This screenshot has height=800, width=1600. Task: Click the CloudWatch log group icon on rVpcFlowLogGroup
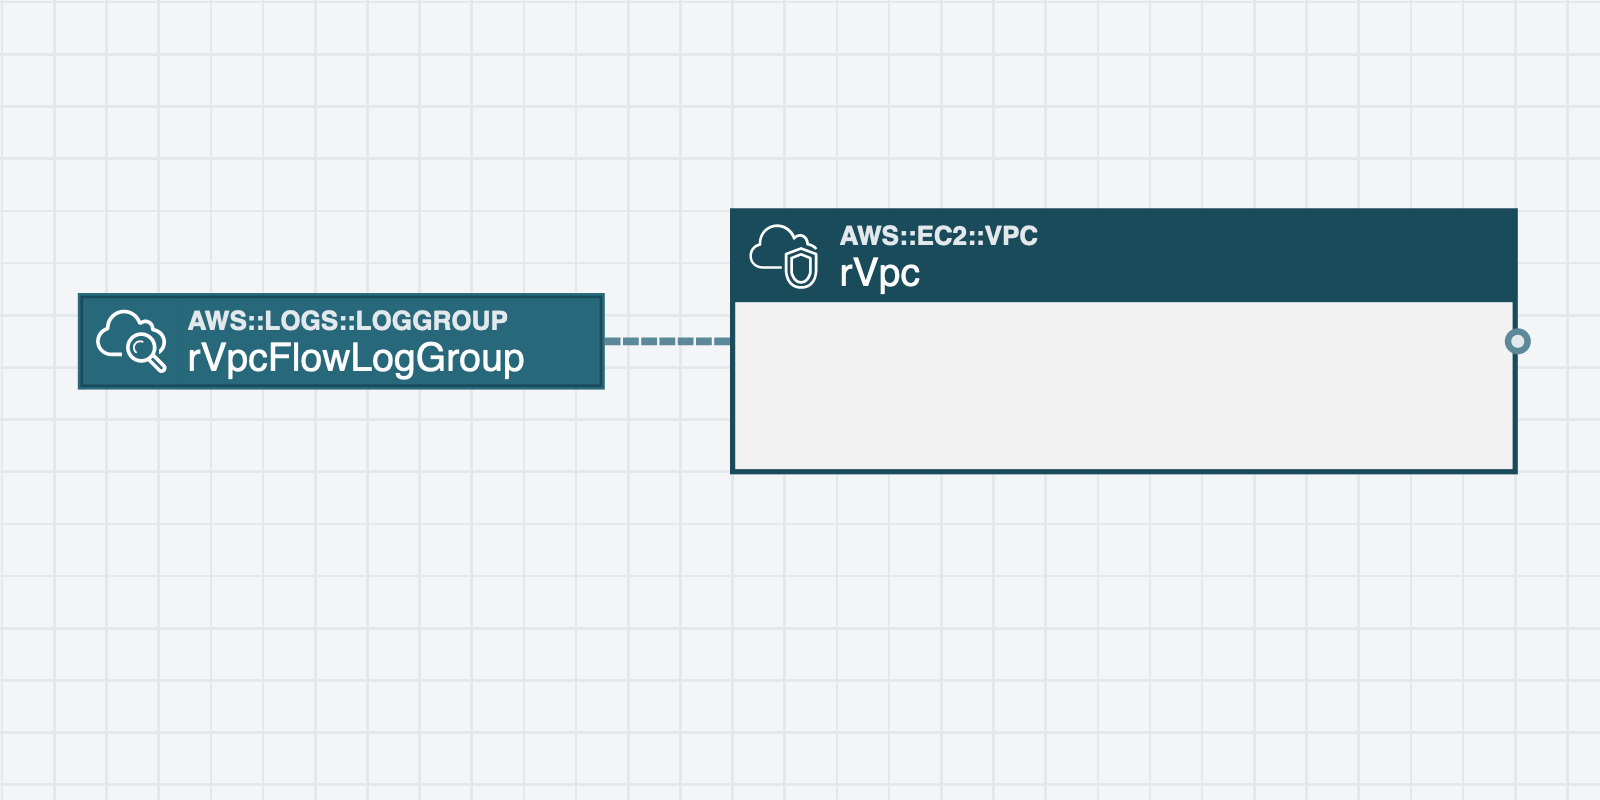[132, 341]
